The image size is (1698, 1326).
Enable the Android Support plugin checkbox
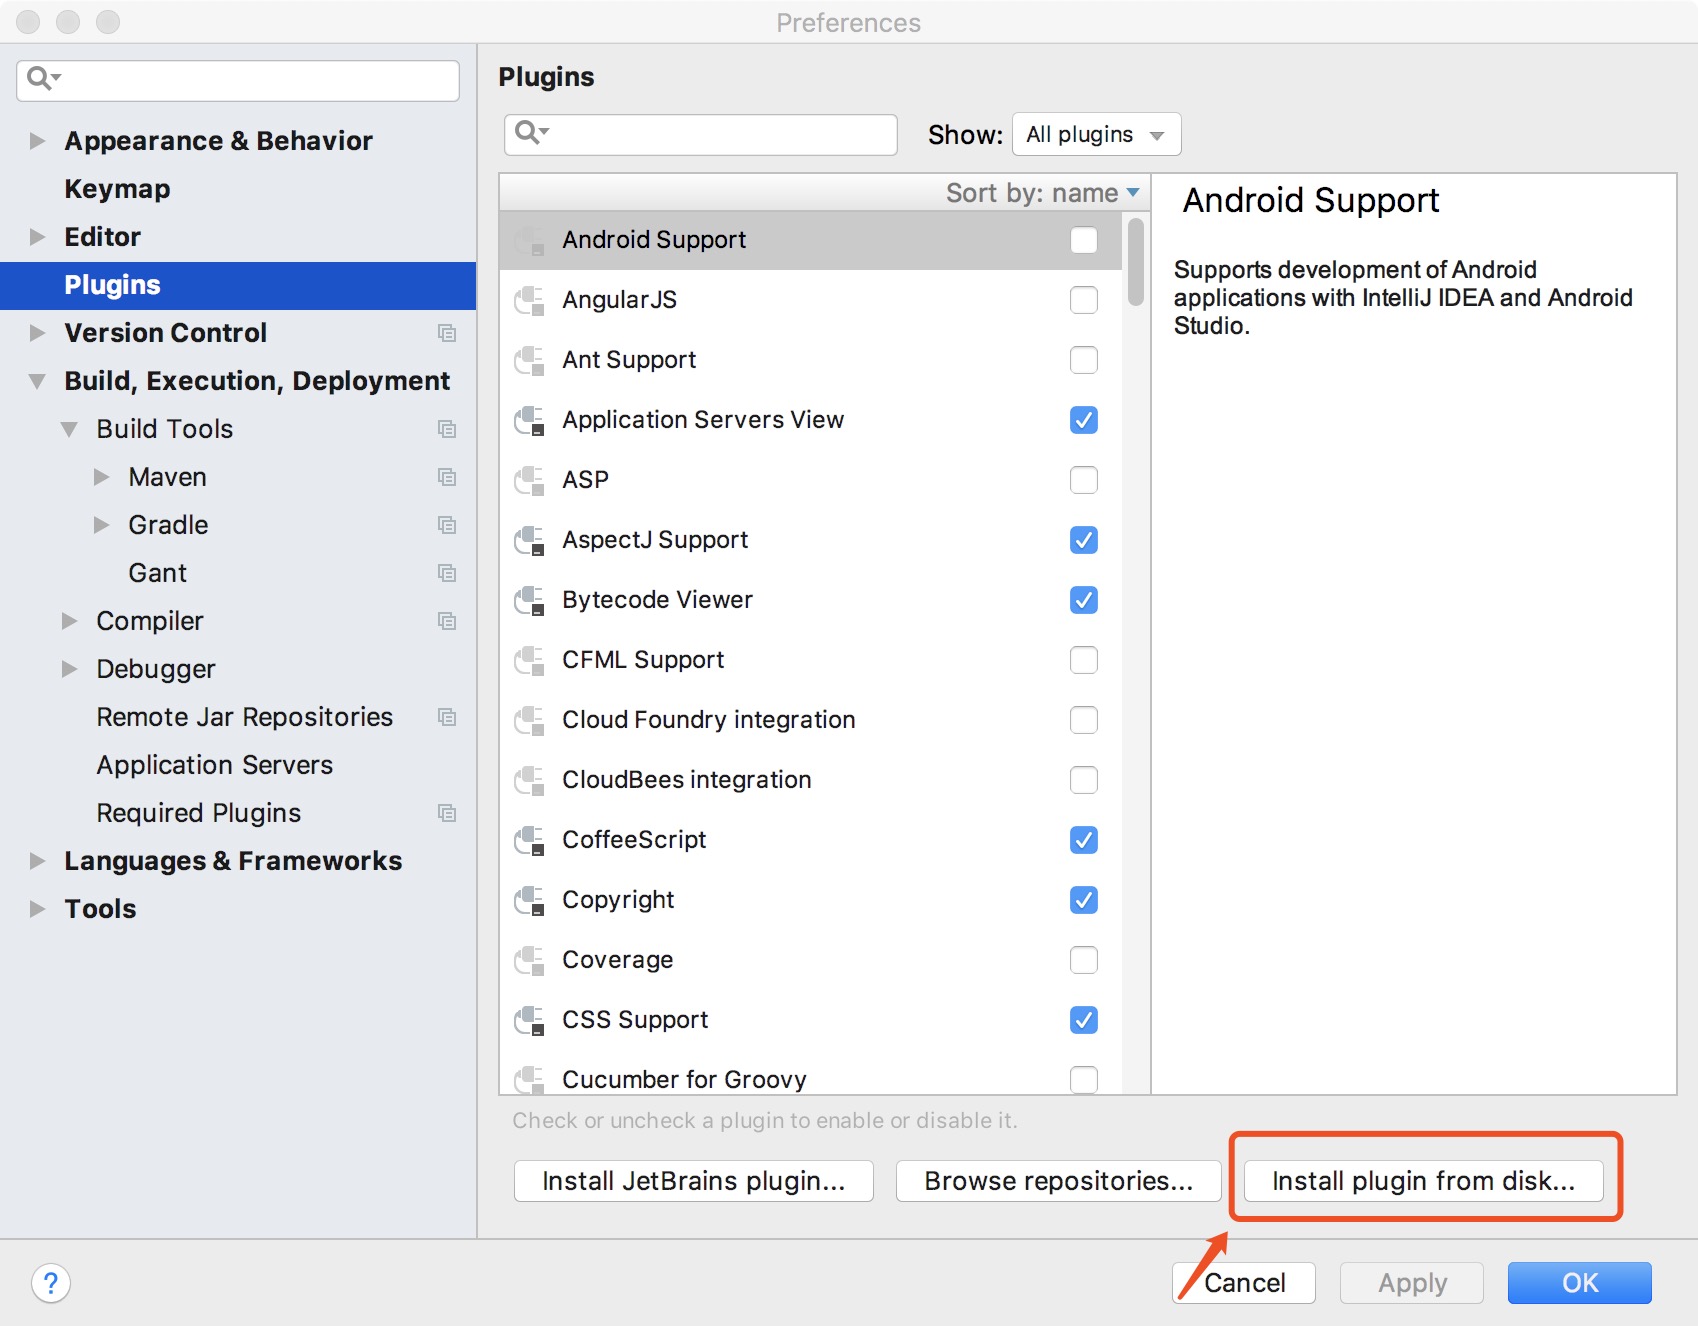tap(1084, 240)
